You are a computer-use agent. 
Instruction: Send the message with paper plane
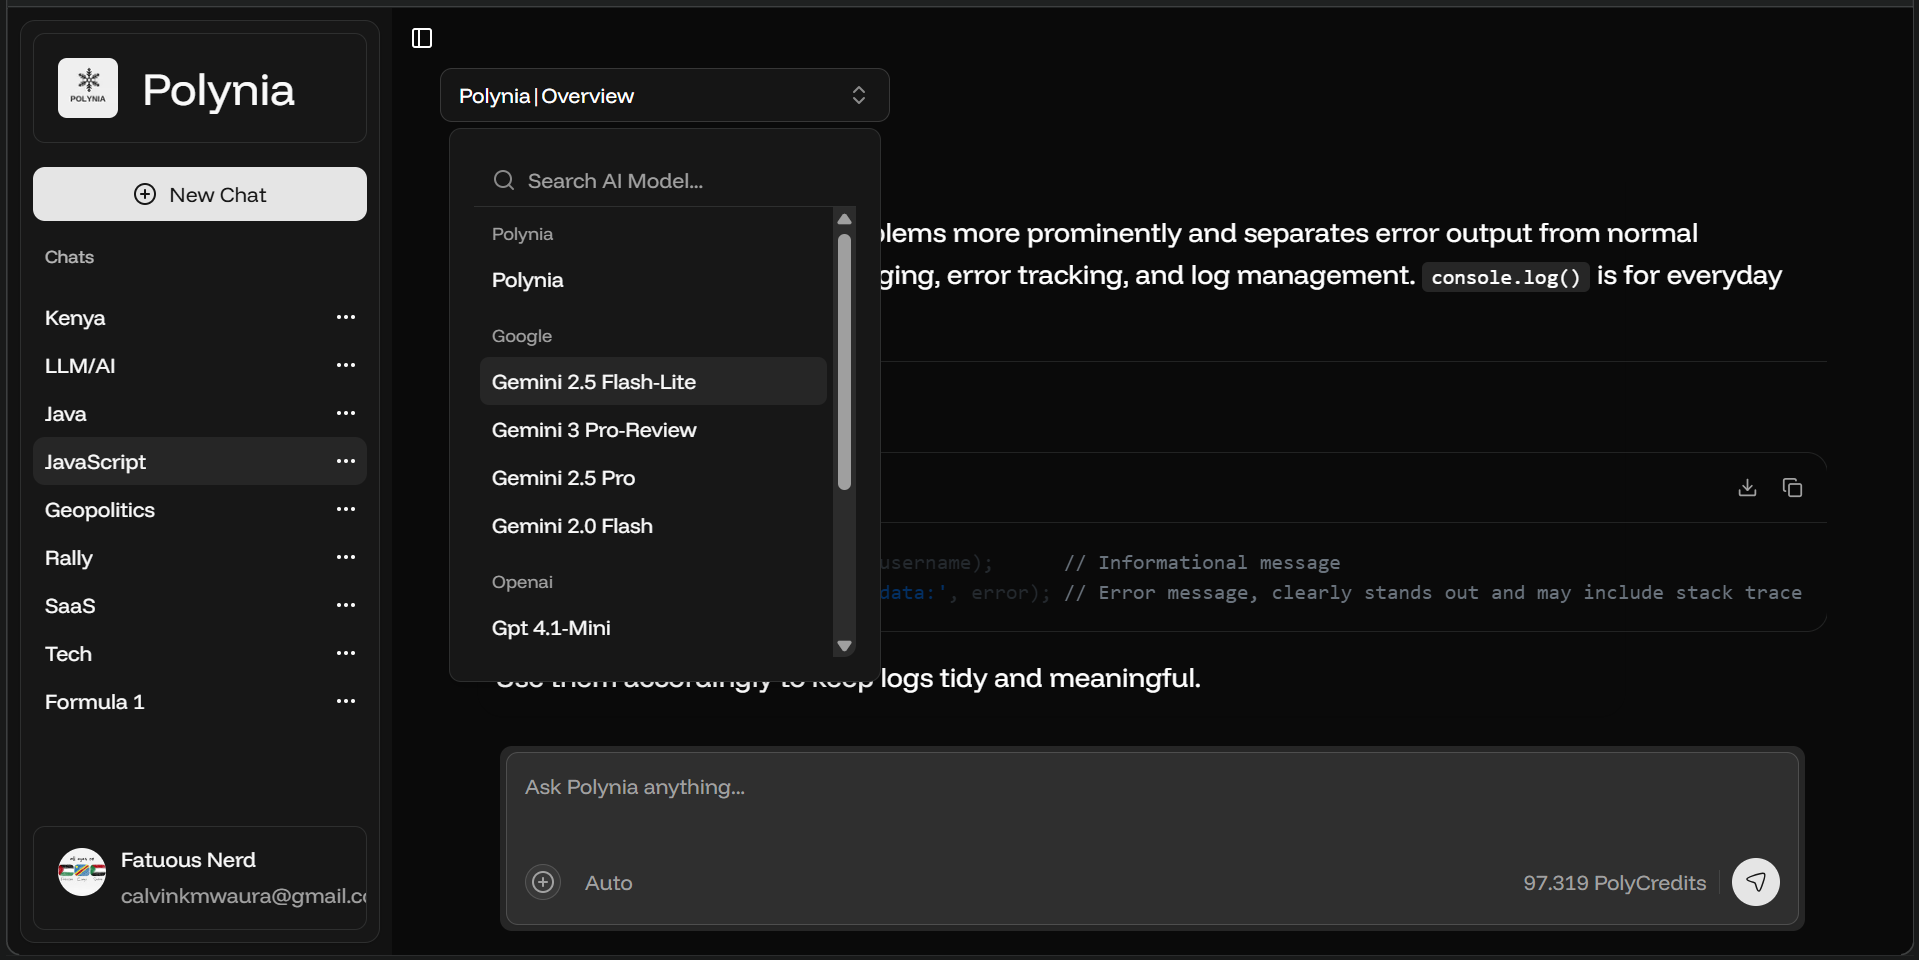pos(1756,882)
